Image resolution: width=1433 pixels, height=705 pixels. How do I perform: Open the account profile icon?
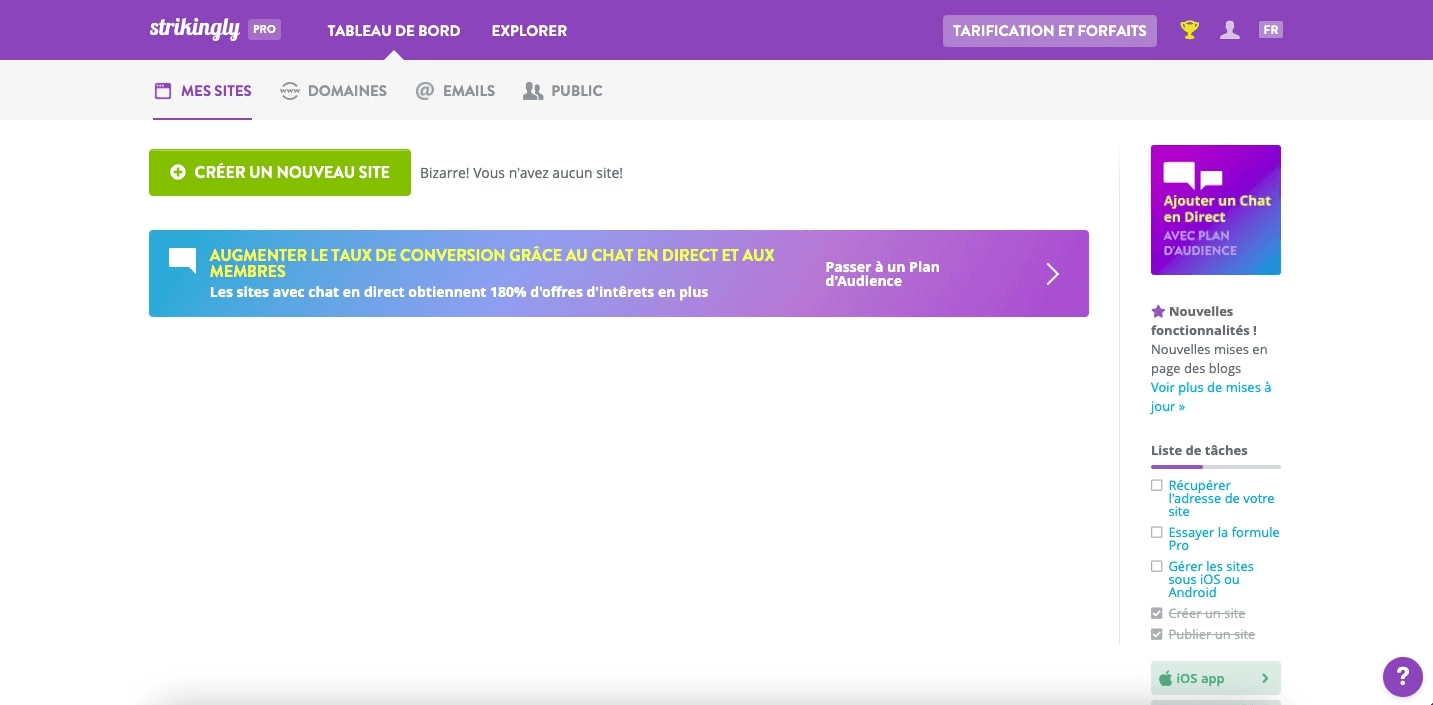pos(1228,30)
